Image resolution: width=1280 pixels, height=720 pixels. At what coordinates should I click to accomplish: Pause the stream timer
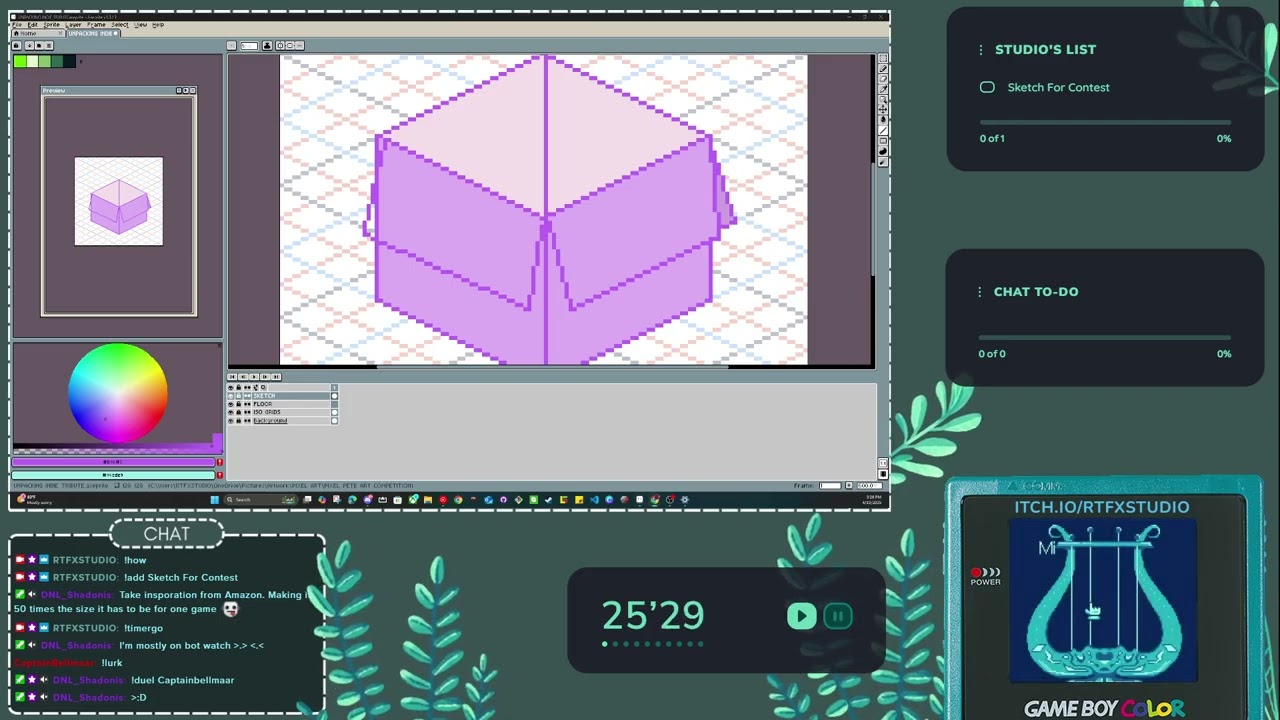838,616
